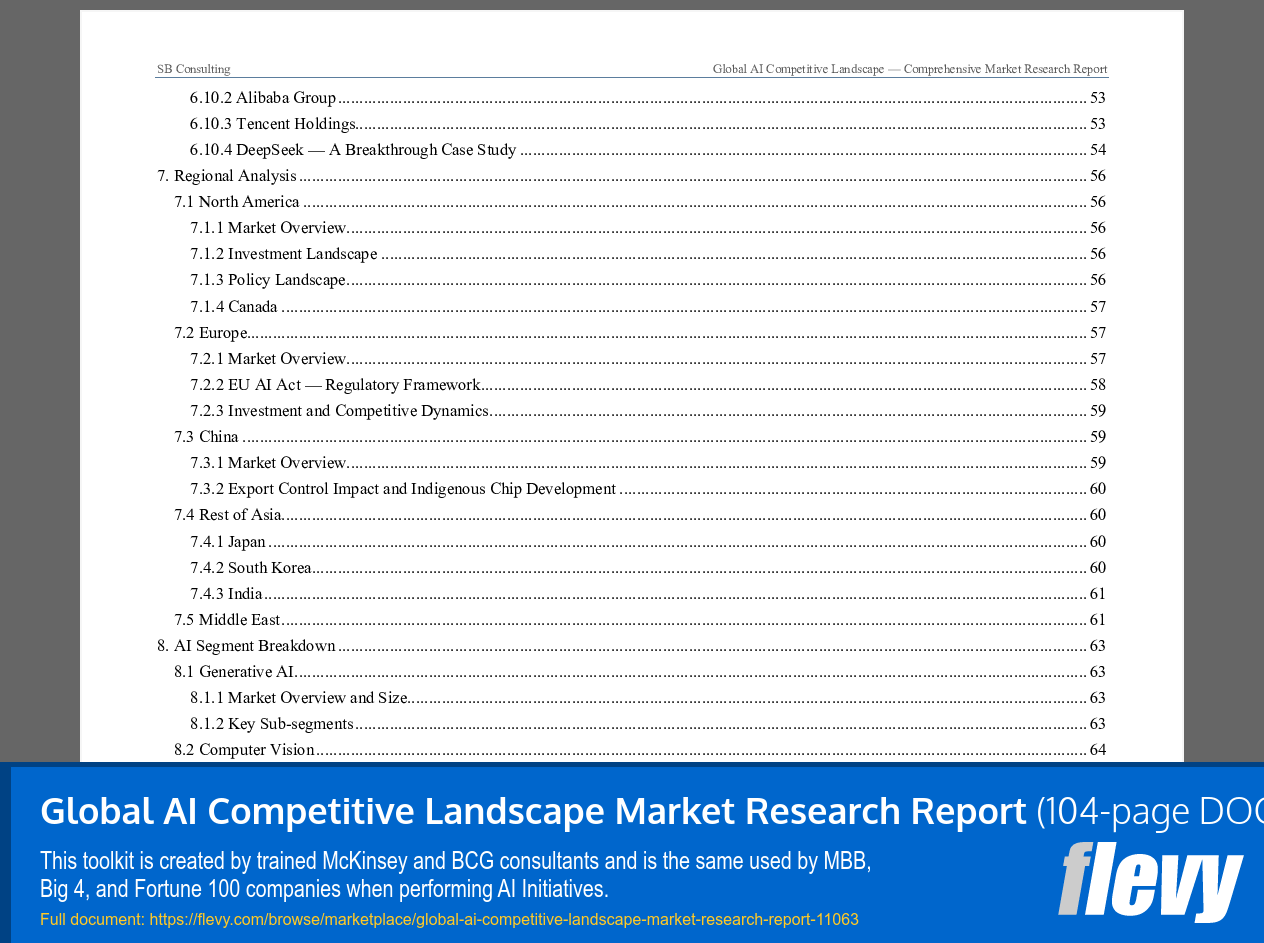Click the report title in the header

pos(909,68)
